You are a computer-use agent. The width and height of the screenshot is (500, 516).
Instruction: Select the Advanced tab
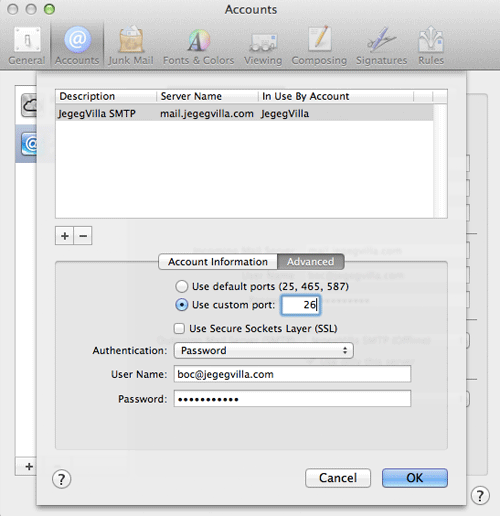pos(311,262)
